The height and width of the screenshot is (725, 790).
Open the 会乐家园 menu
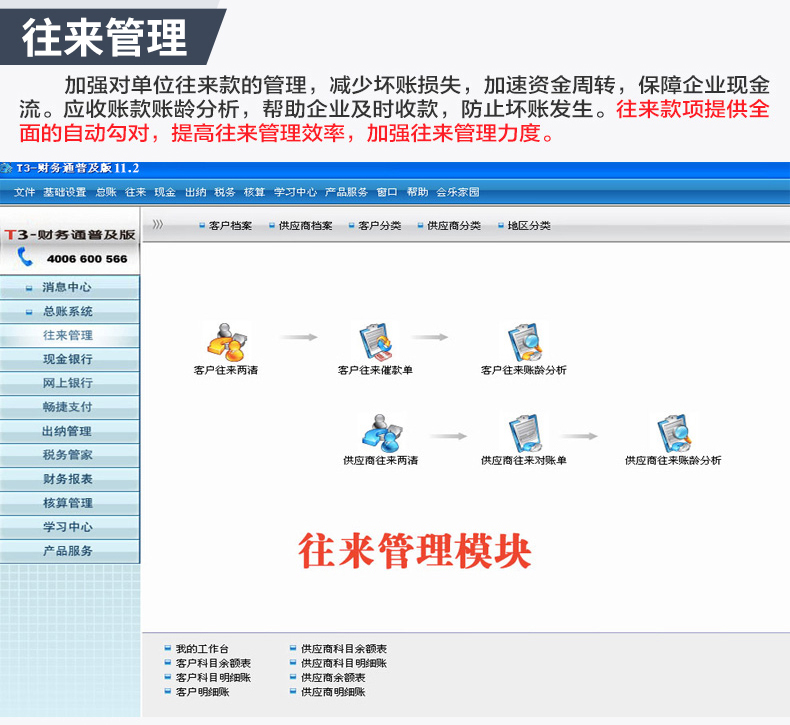(x=458, y=192)
